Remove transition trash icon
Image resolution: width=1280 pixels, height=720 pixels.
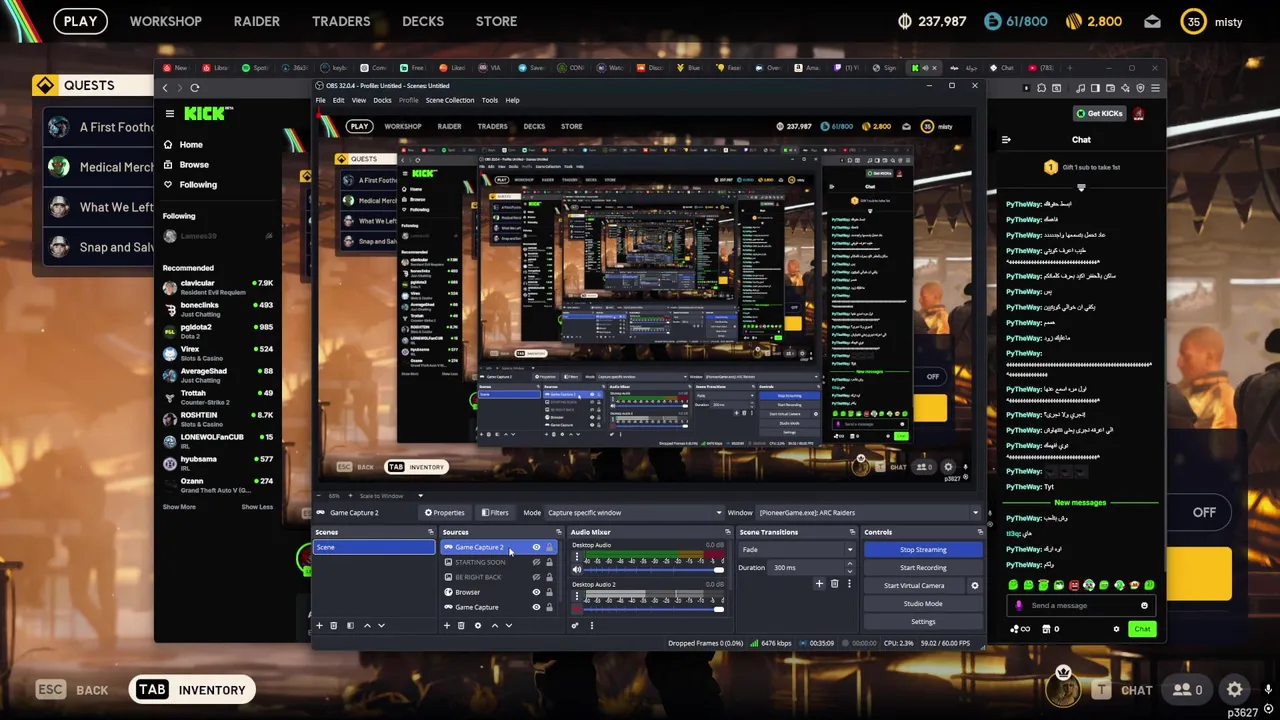(x=834, y=583)
